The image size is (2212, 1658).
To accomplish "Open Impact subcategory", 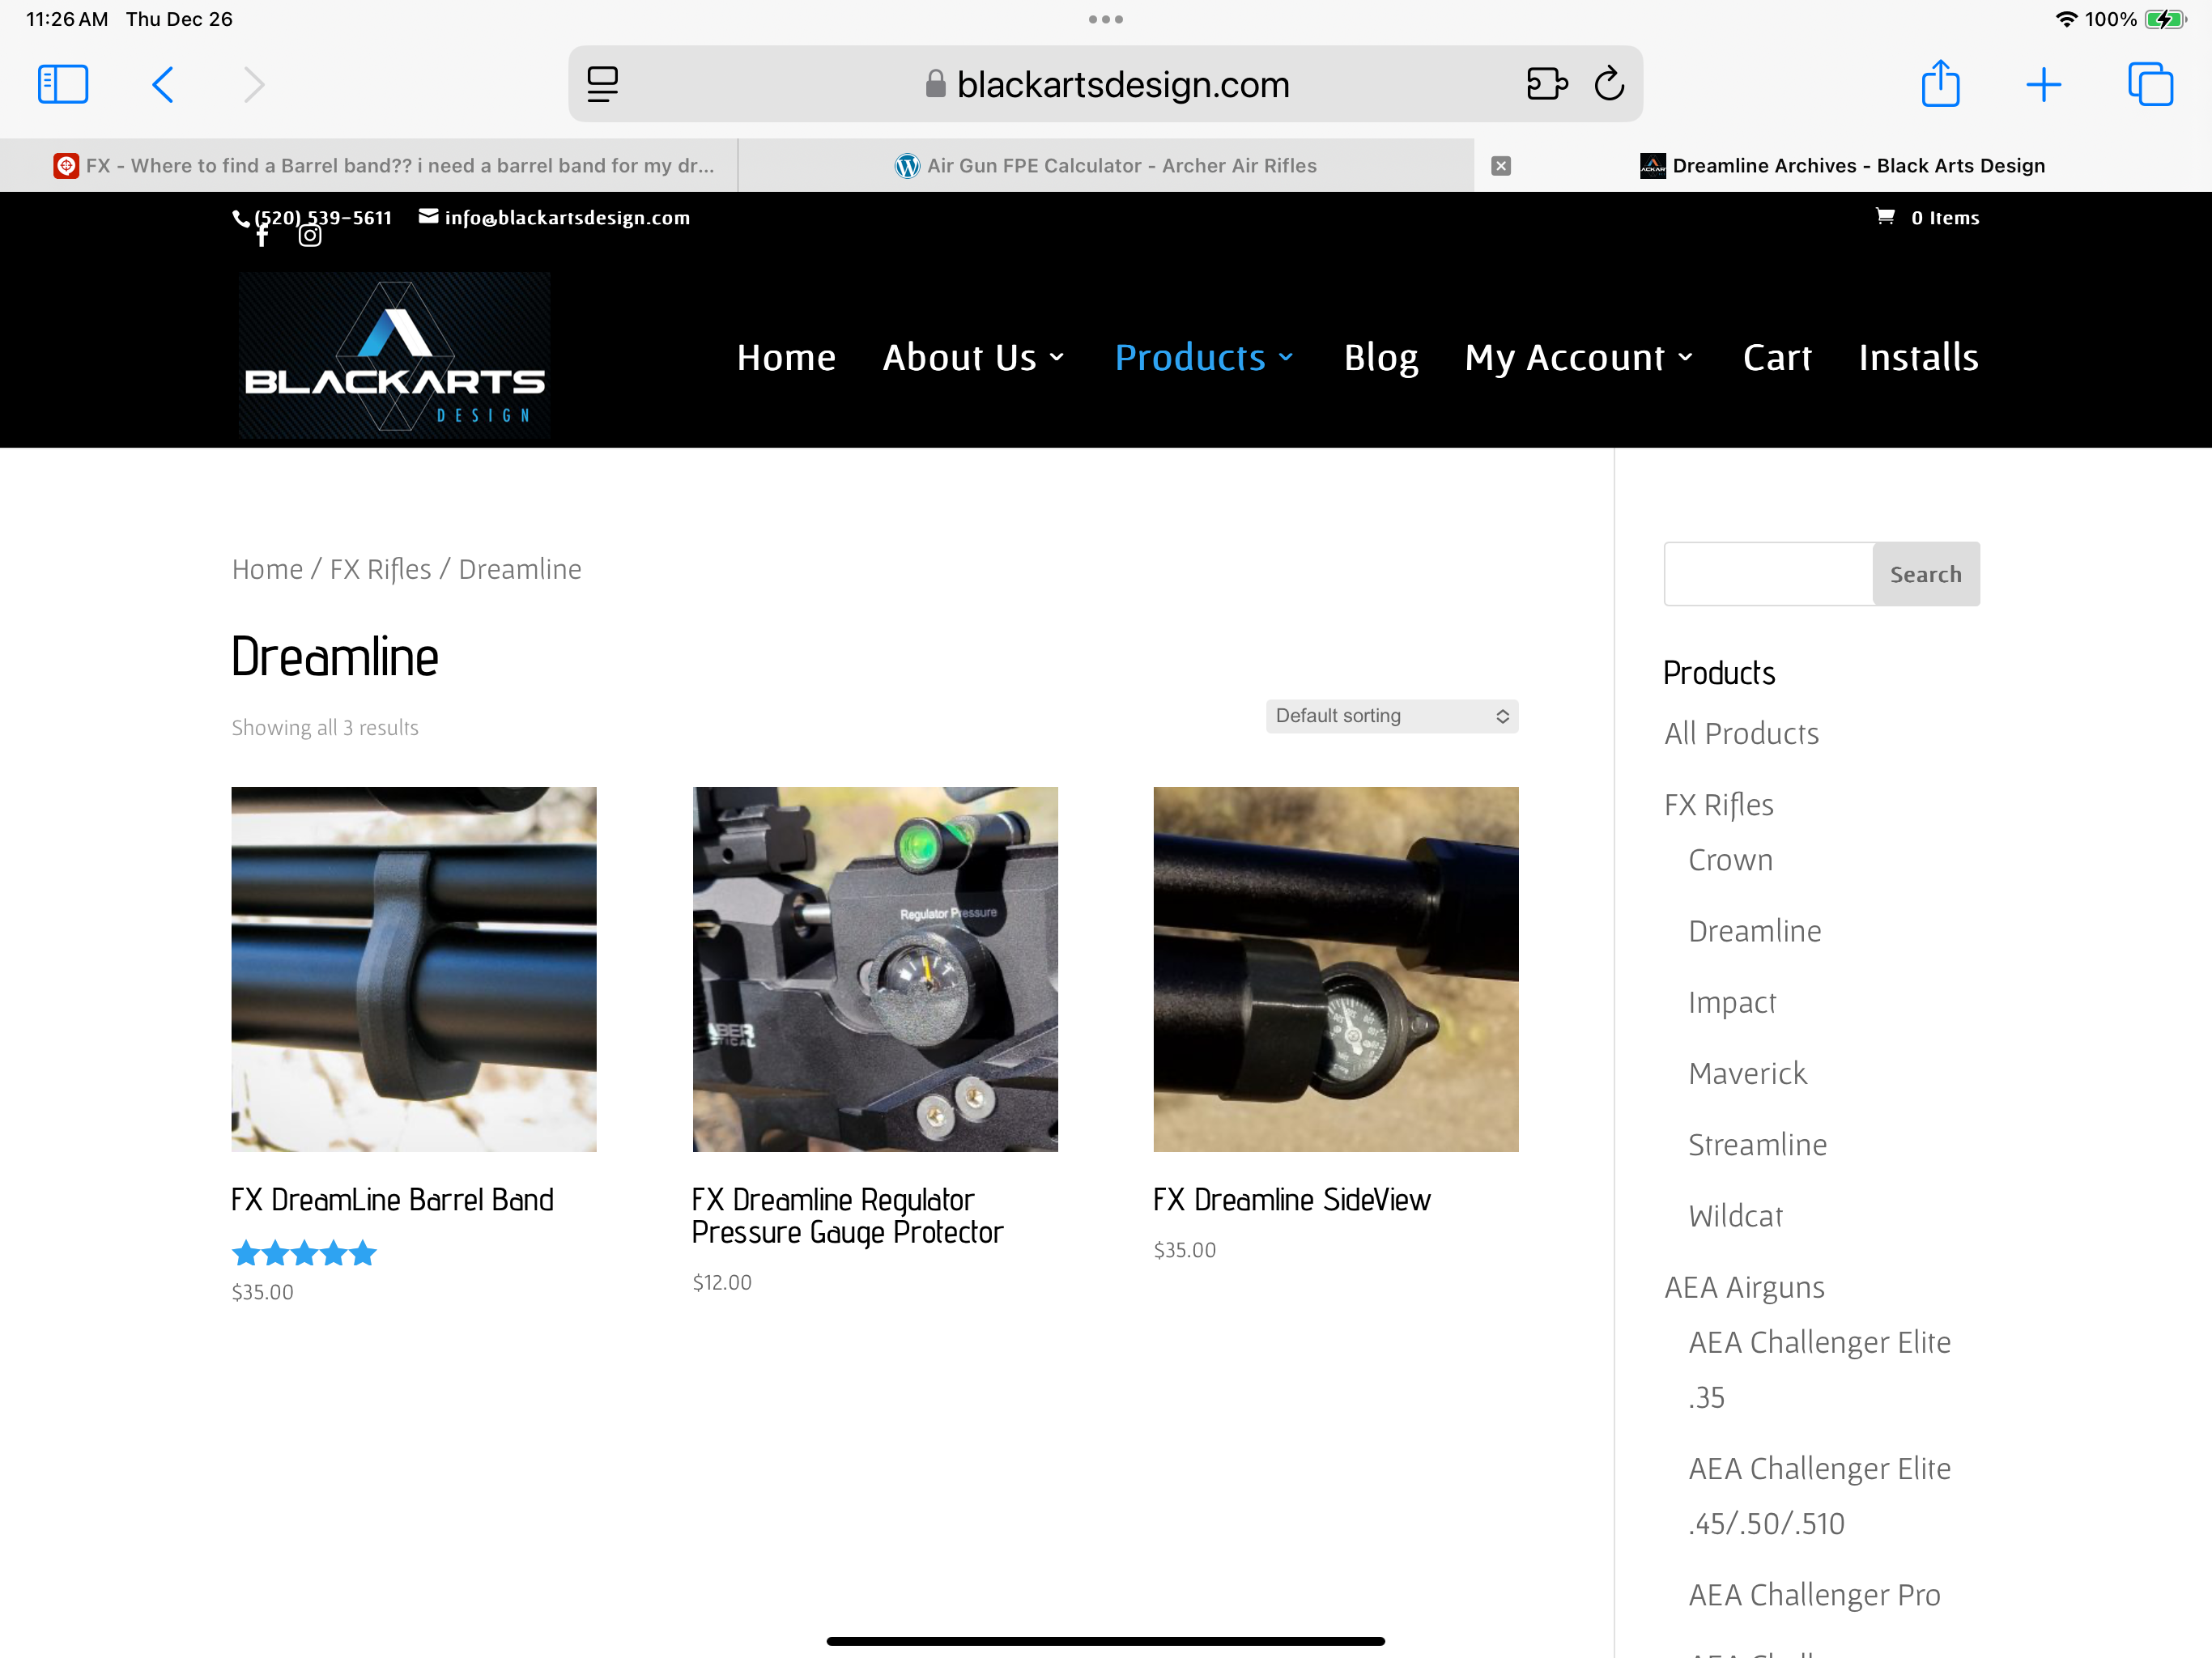I will tap(1732, 1002).
